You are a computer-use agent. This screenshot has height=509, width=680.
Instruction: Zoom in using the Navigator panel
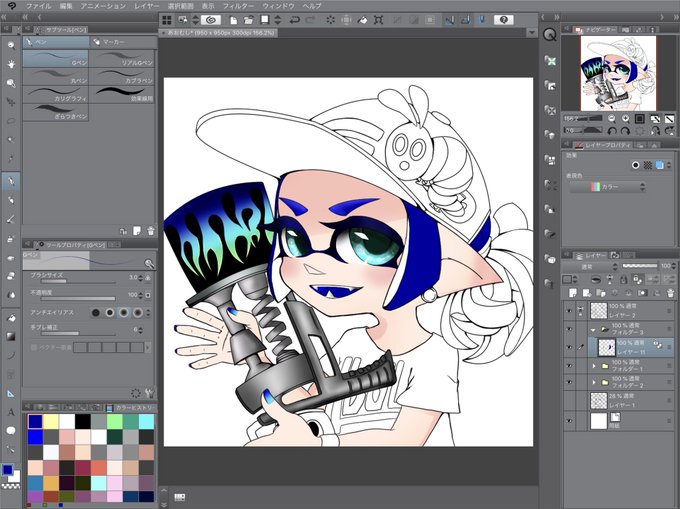tap(625, 118)
